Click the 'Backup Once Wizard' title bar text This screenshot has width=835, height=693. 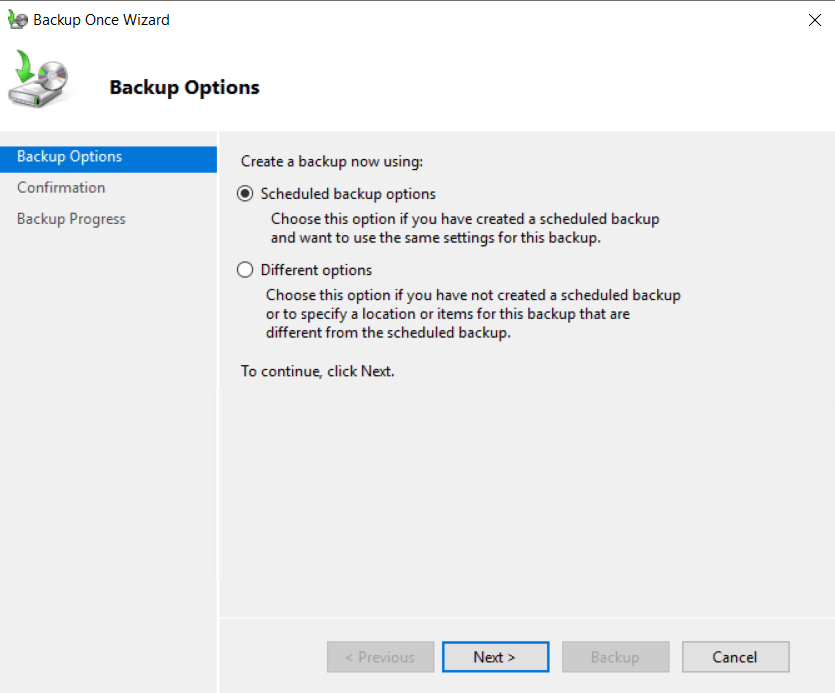(x=101, y=20)
